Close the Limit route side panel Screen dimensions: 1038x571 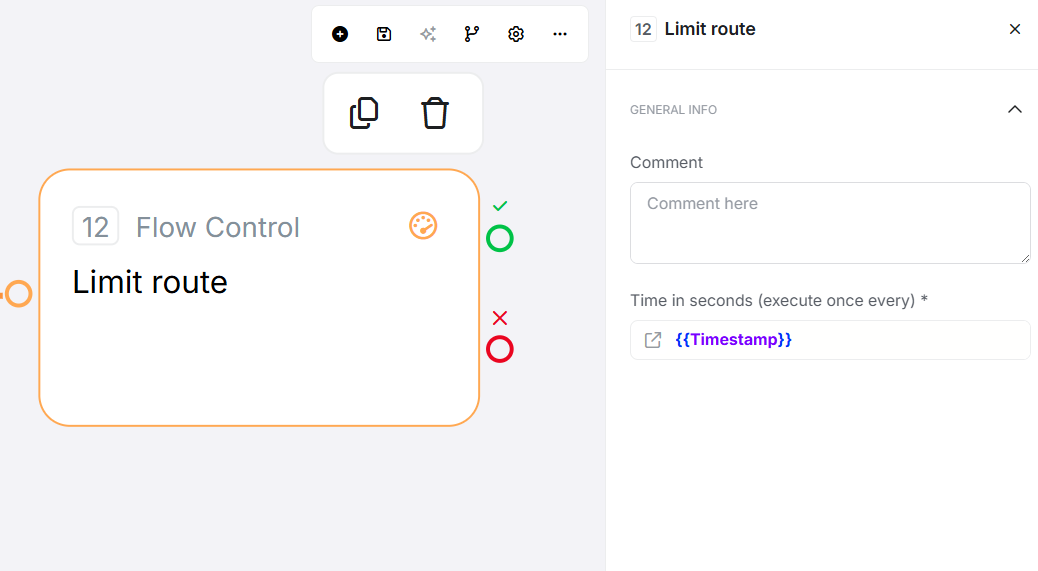click(x=1015, y=29)
